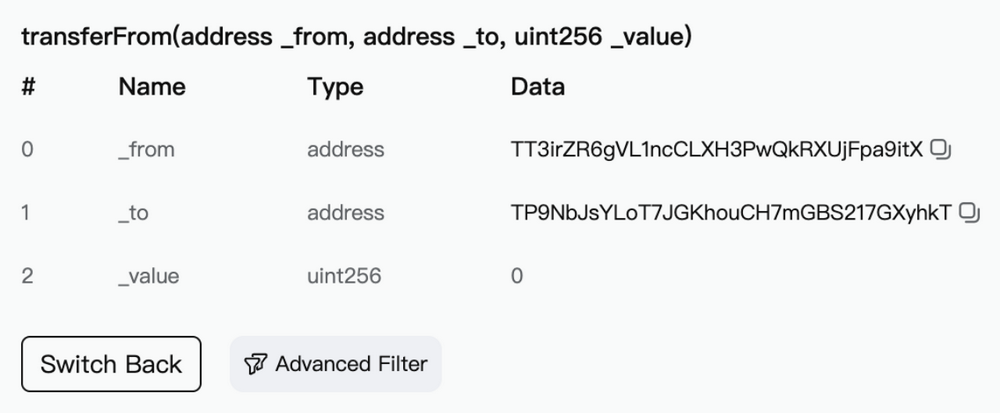This screenshot has height=413, width=1000.
Task: Click the _from parameter name
Action: pyautogui.click(x=146, y=150)
